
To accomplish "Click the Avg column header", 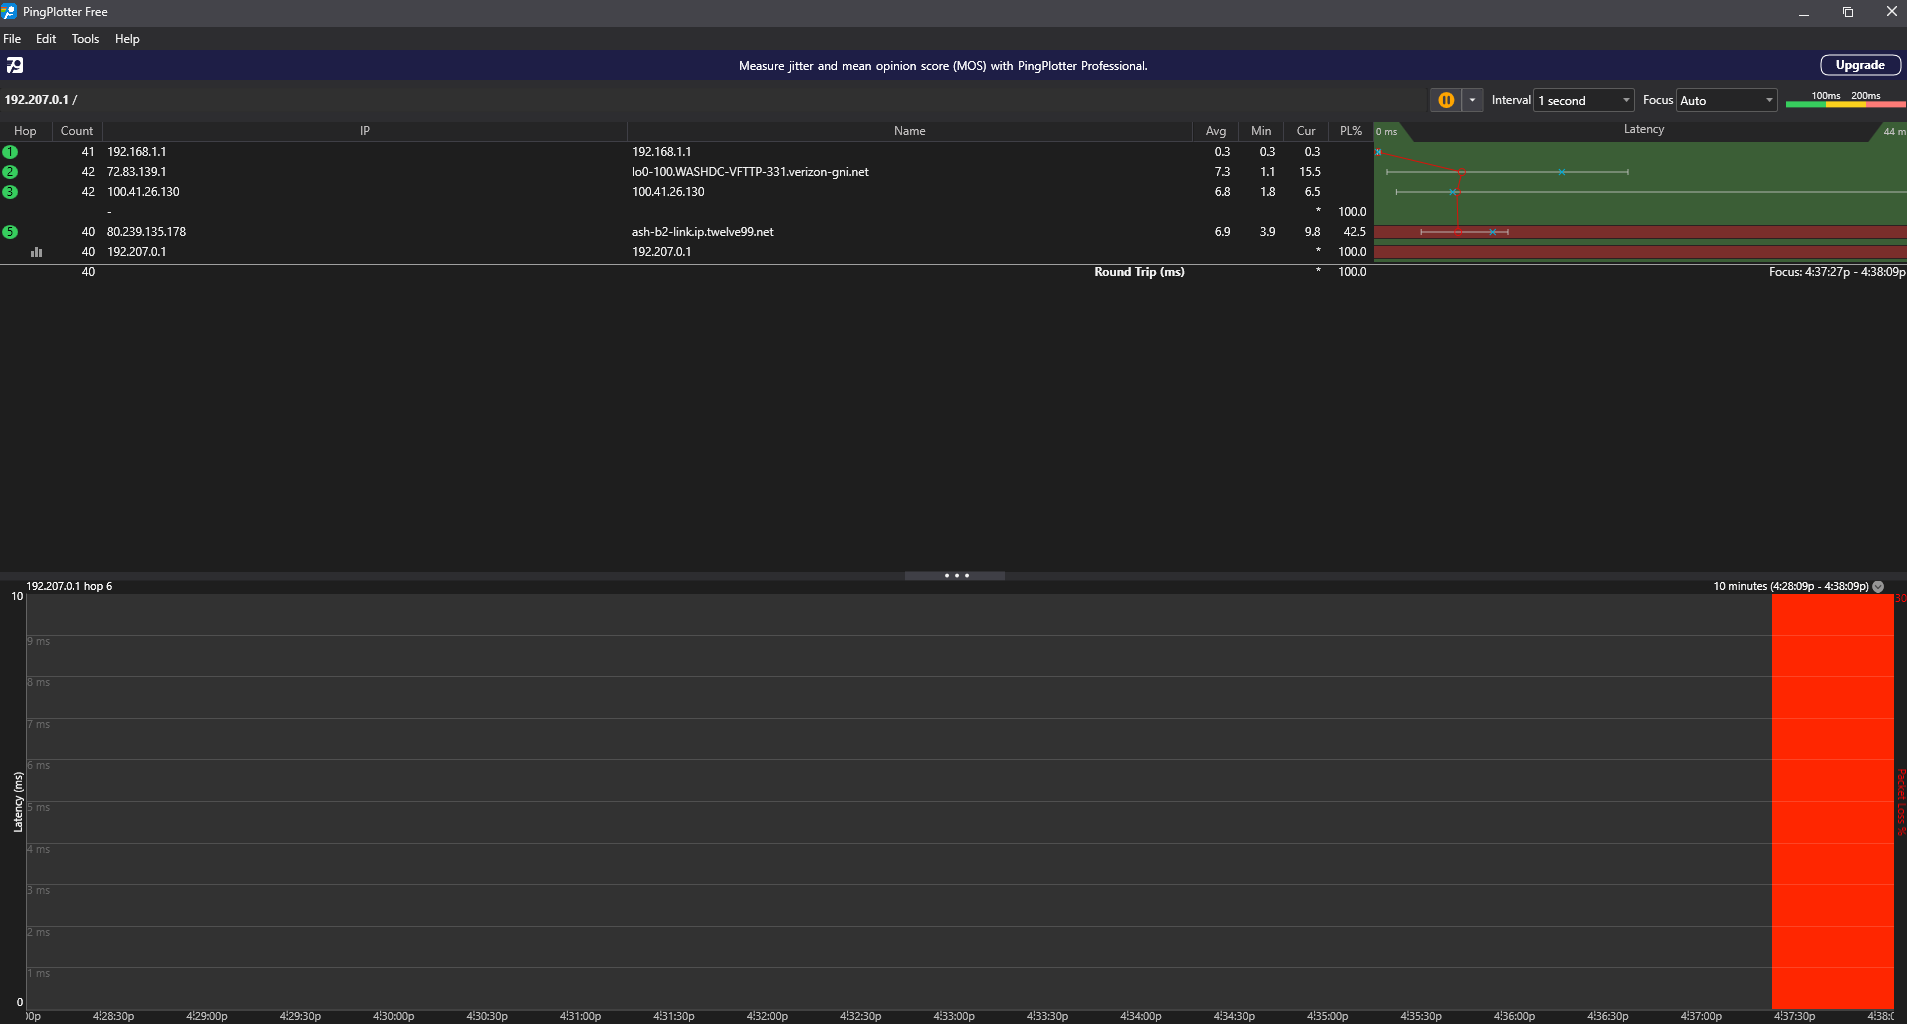I will click(1216, 131).
